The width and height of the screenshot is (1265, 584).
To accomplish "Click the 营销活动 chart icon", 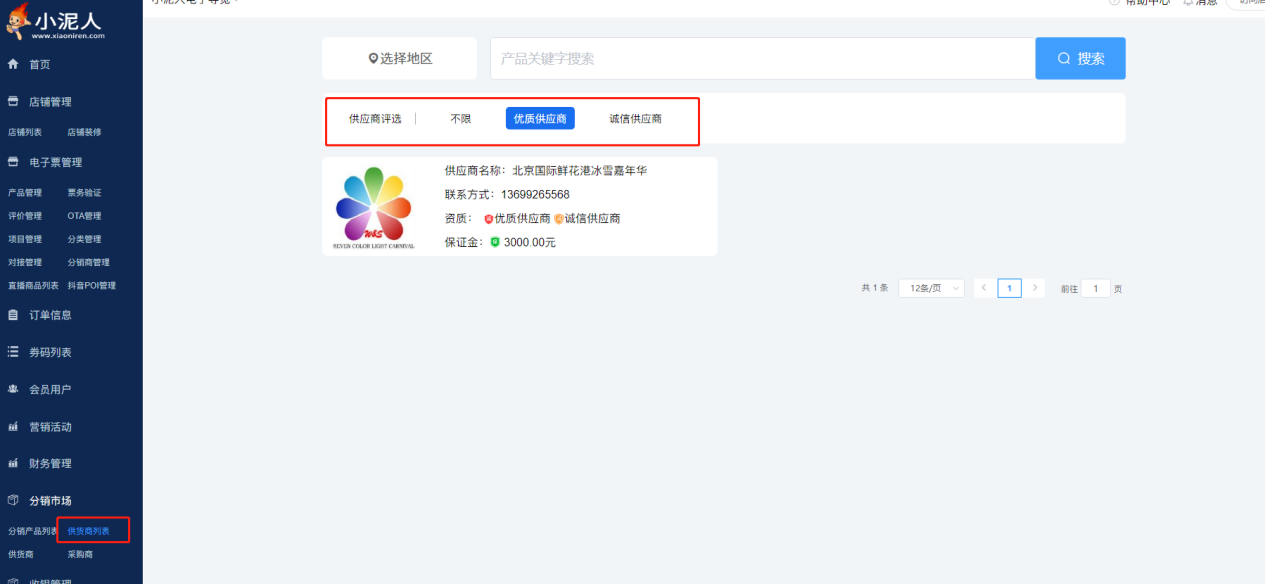I will point(13,427).
